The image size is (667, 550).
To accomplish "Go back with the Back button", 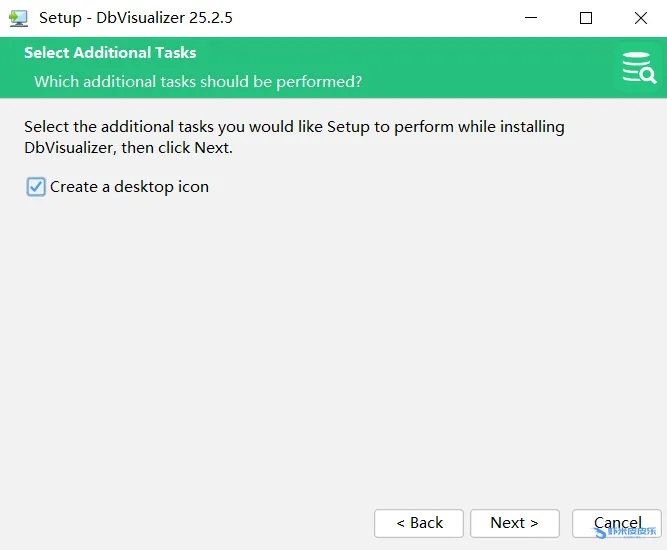I will [x=419, y=523].
